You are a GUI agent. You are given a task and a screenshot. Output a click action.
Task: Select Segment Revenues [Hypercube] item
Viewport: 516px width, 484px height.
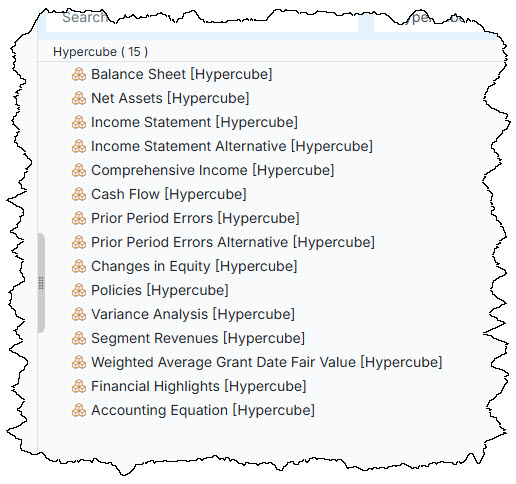click(x=198, y=338)
